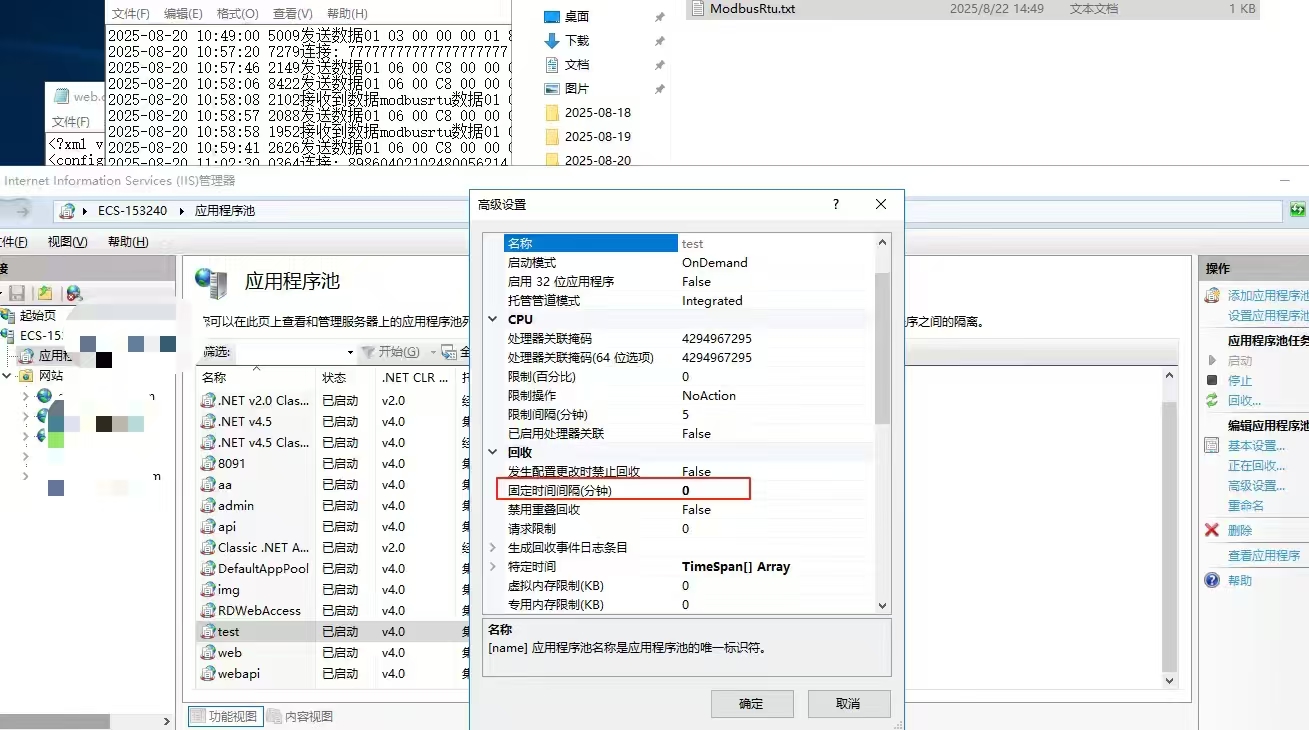Switch to the 功能视图 tab

pos(225,716)
